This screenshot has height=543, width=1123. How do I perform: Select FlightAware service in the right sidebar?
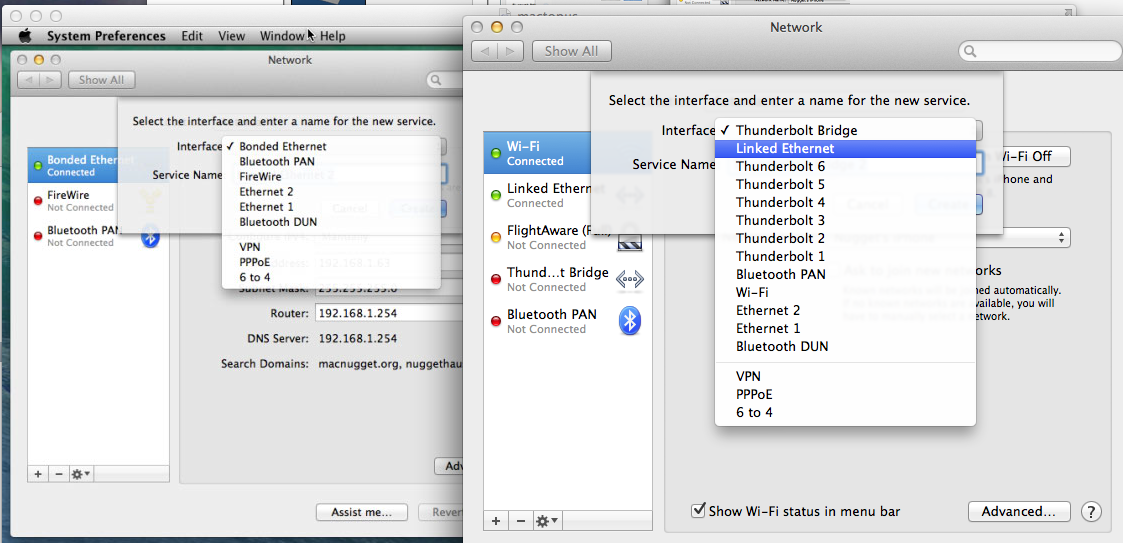567,237
